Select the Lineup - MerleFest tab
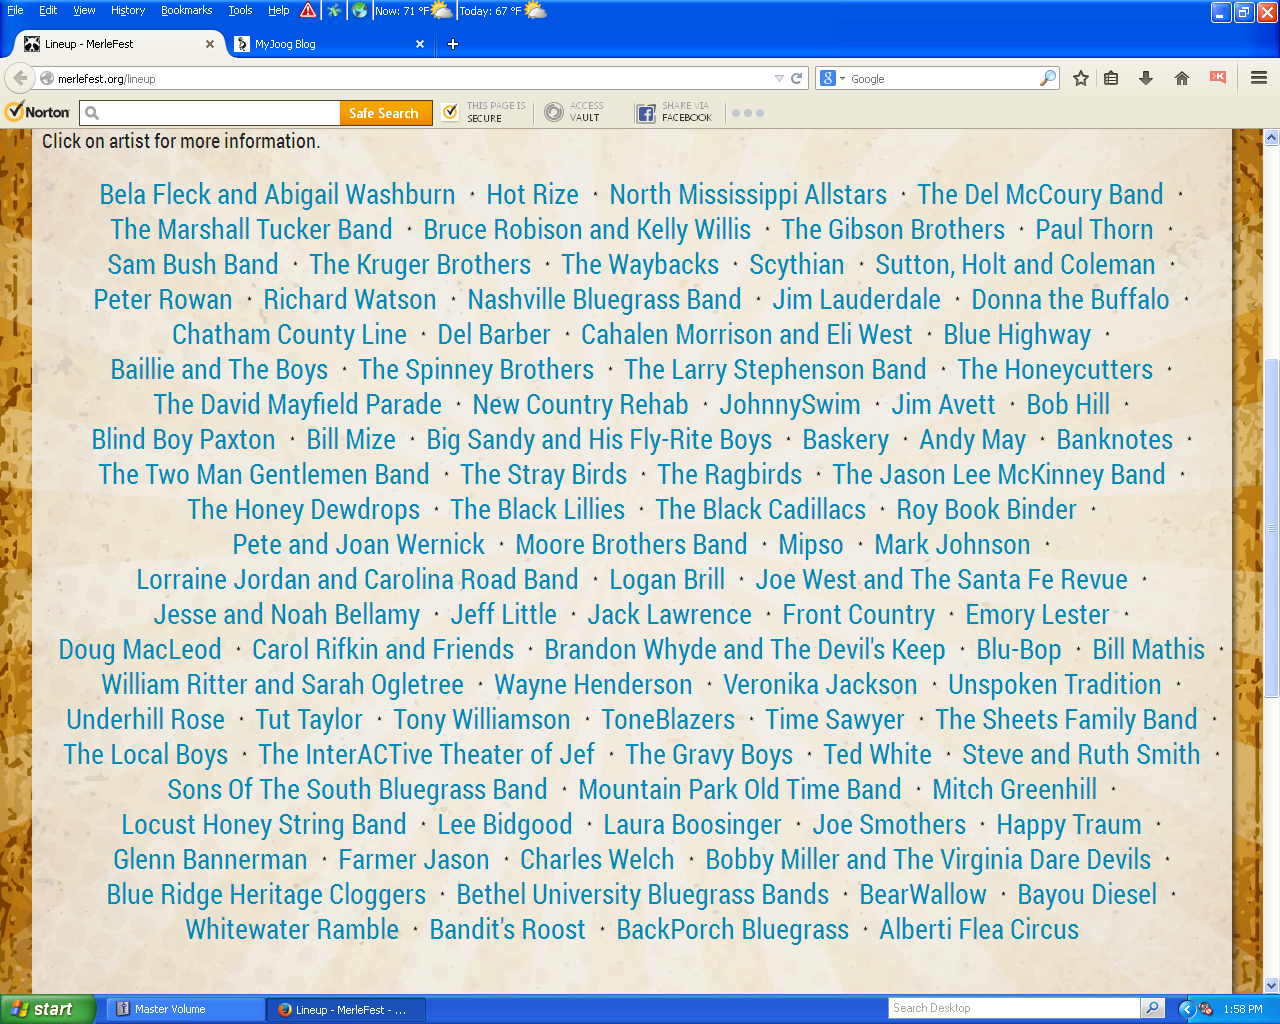 pyautogui.click(x=120, y=44)
